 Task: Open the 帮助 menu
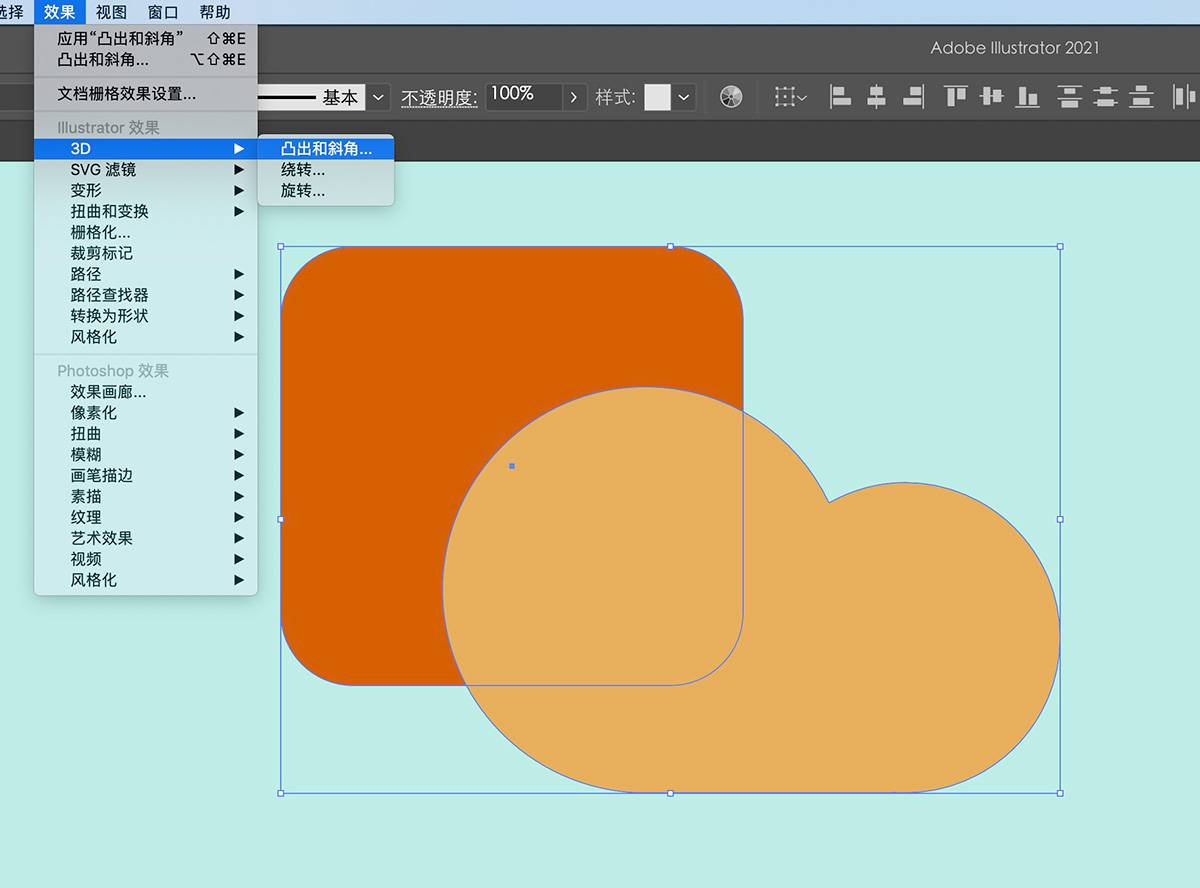pos(215,12)
